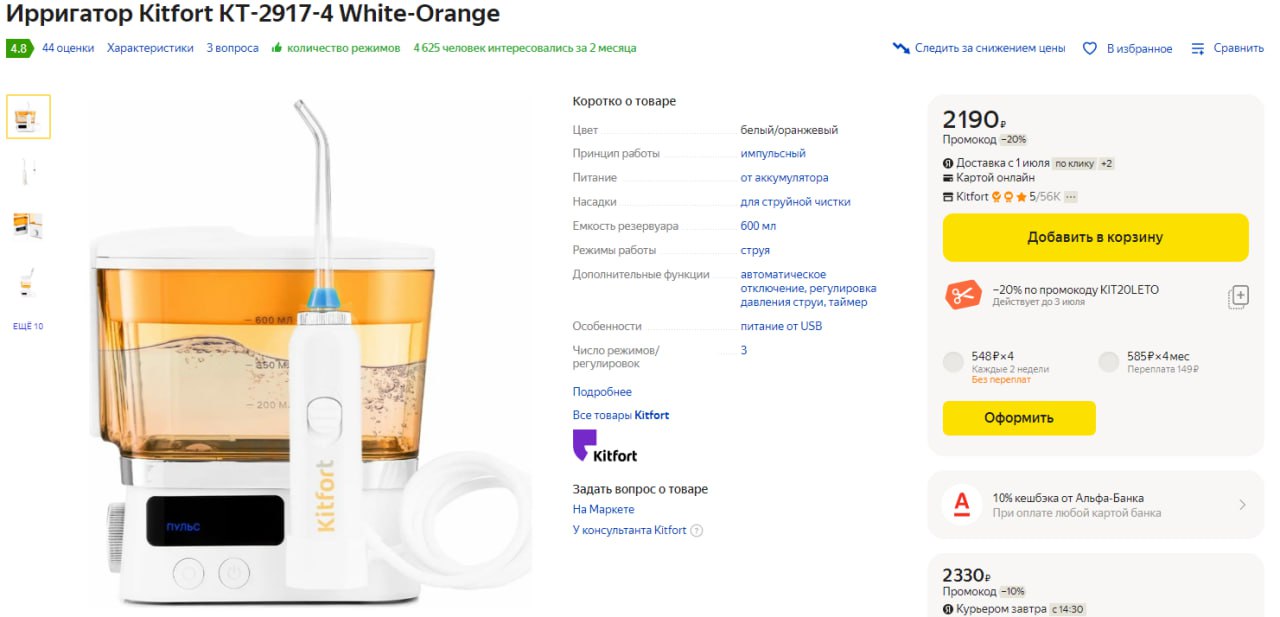Click the orange scissors promo badge
1280x617 pixels.
[962, 295]
